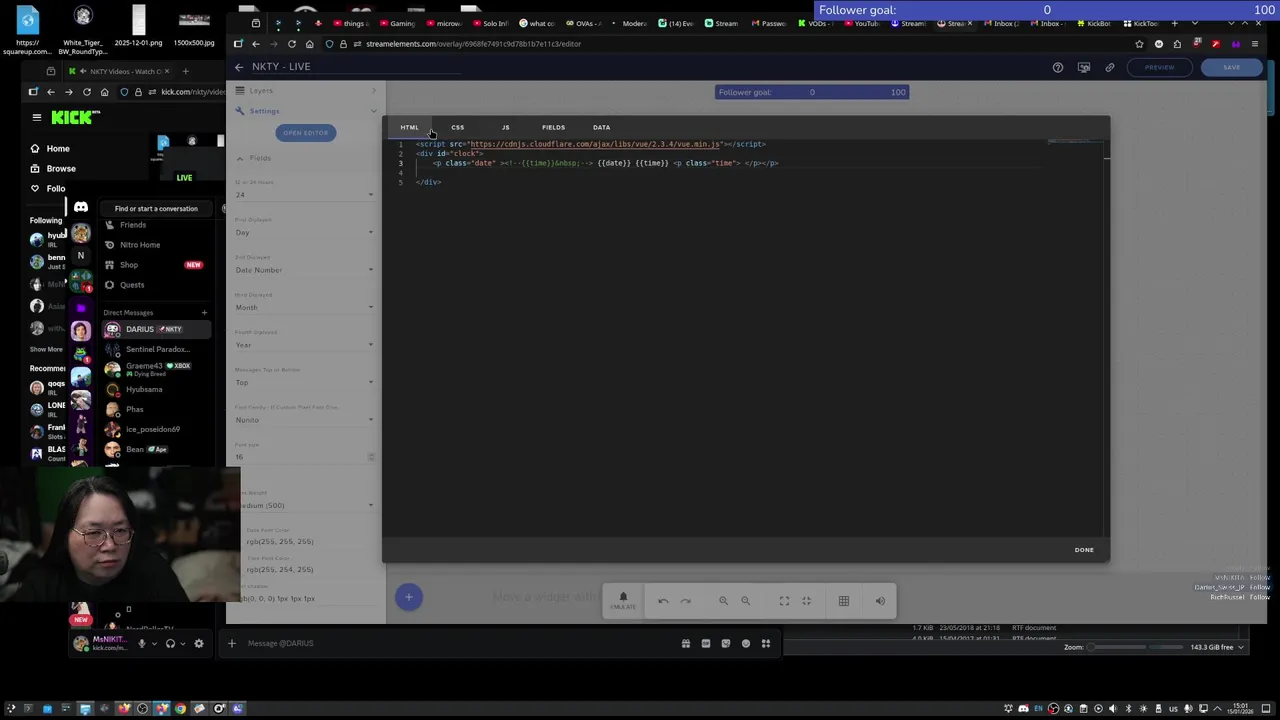The width and height of the screenshot is (1280, 720).
Task: Click the zoom out magnifier icon
Action: point(745,601)
